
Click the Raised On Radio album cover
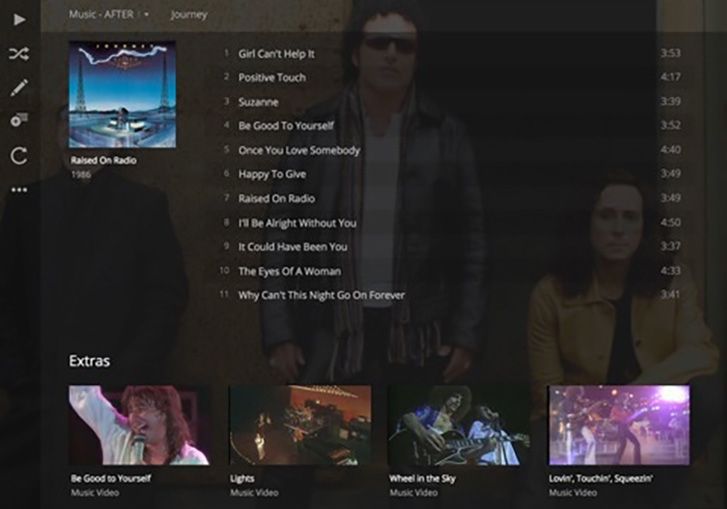(122, 95)
